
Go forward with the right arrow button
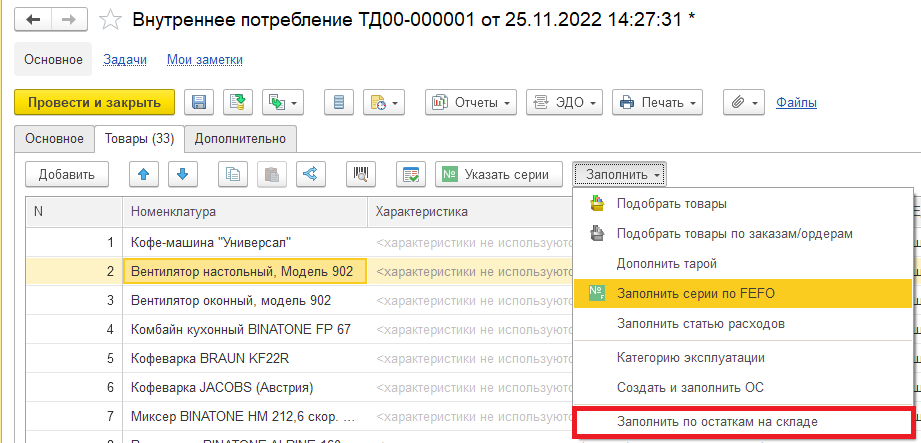pyautogui.click(x=69, y=20)
